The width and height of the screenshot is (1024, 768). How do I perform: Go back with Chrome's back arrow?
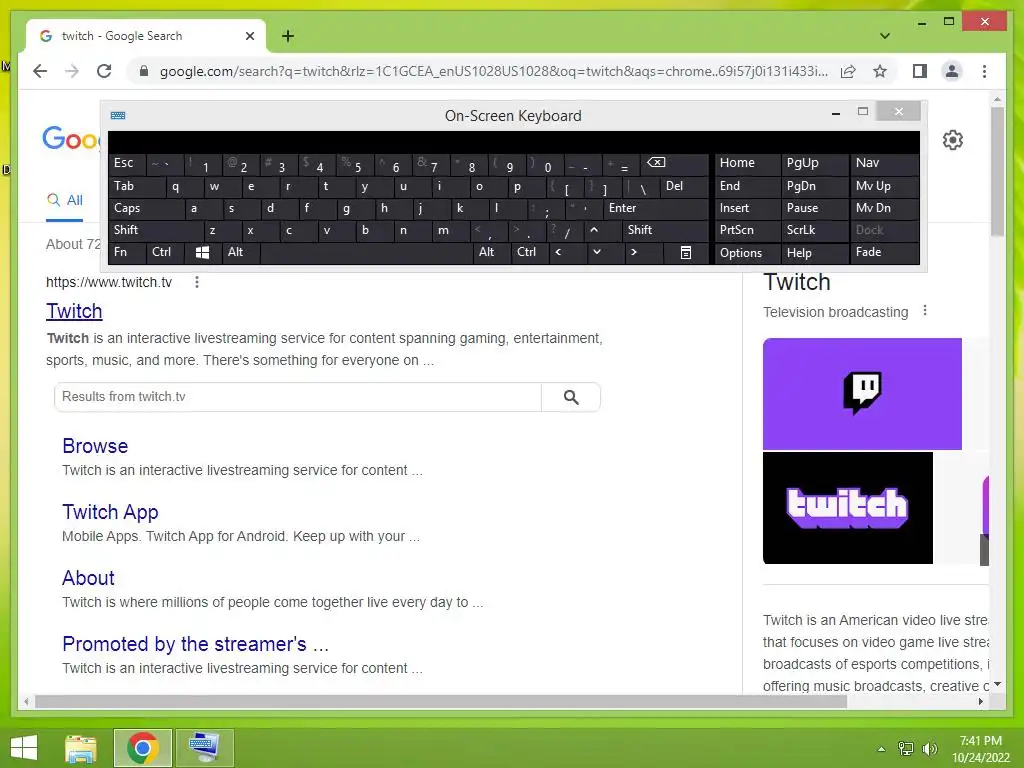[x=40, y=71]
